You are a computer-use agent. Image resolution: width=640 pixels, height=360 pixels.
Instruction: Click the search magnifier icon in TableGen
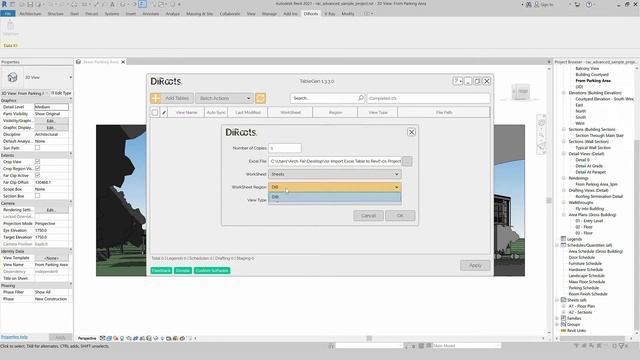point(361,98)
